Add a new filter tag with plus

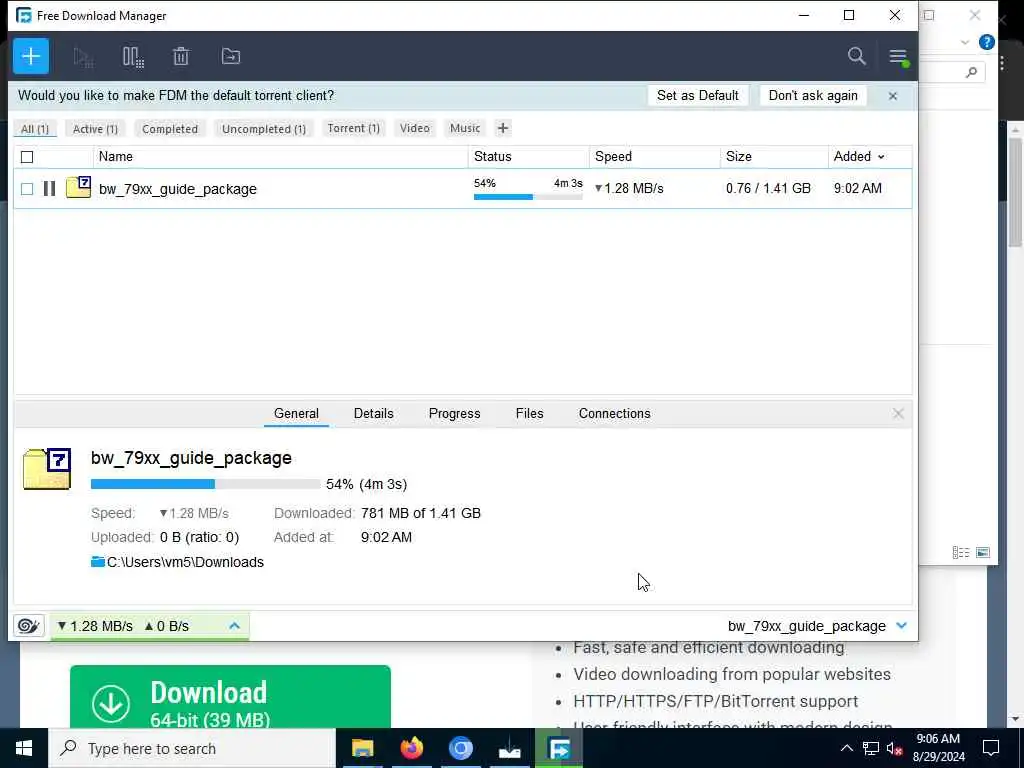point(503,128)
